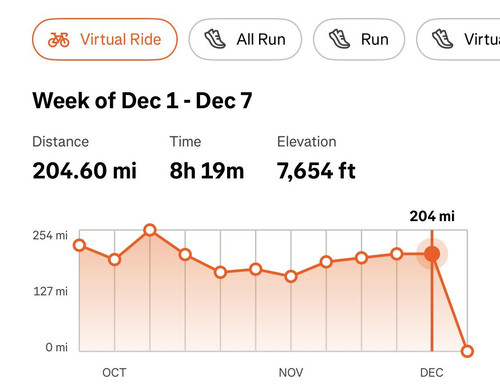
Task: Click the shoe icon in the cut-off Virtual chip
Action: click(442, 39)
